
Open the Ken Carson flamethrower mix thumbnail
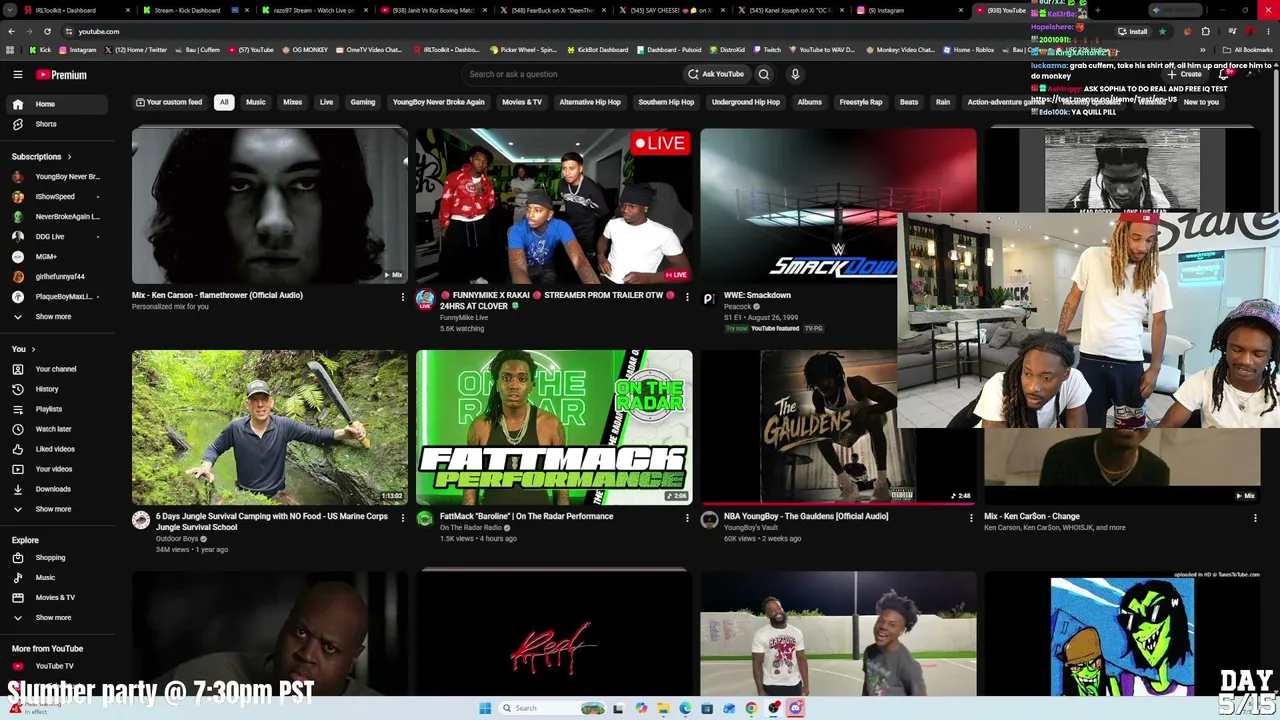coord(270,206)
